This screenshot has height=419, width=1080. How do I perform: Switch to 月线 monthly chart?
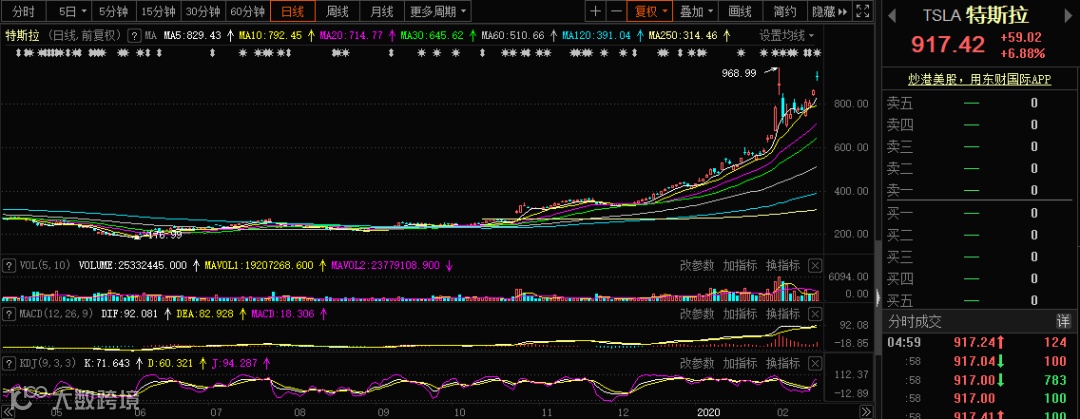(382, 11)
